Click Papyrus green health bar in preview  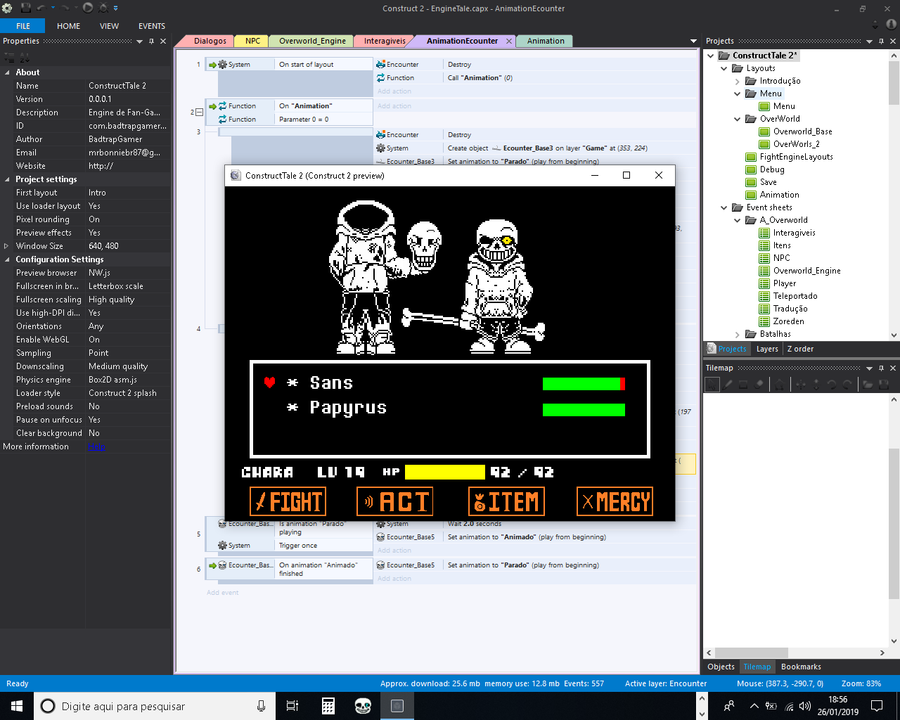[x=584, y=409]
